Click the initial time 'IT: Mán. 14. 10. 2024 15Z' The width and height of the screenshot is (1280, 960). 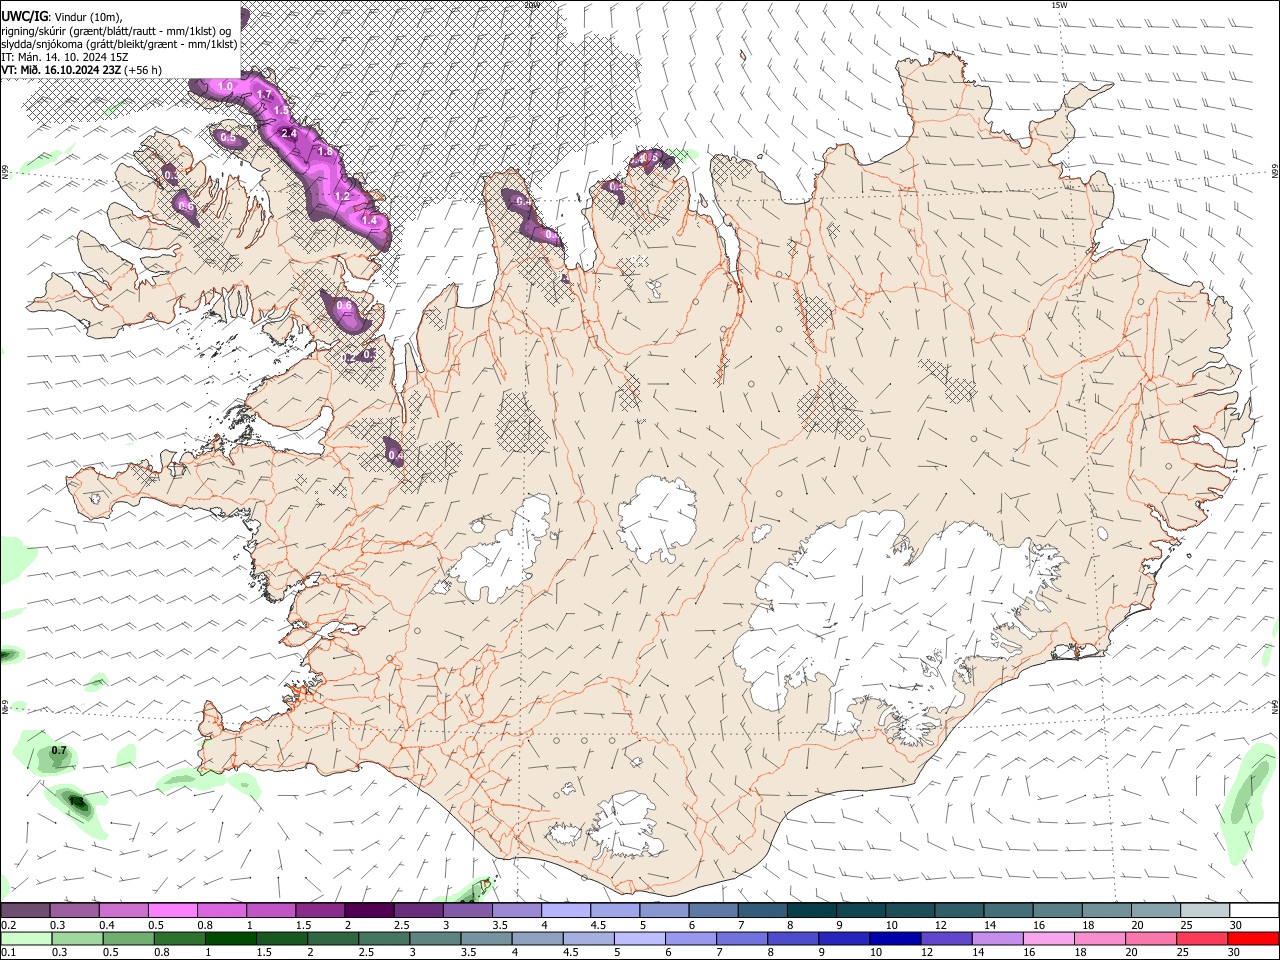click(65, 57)
